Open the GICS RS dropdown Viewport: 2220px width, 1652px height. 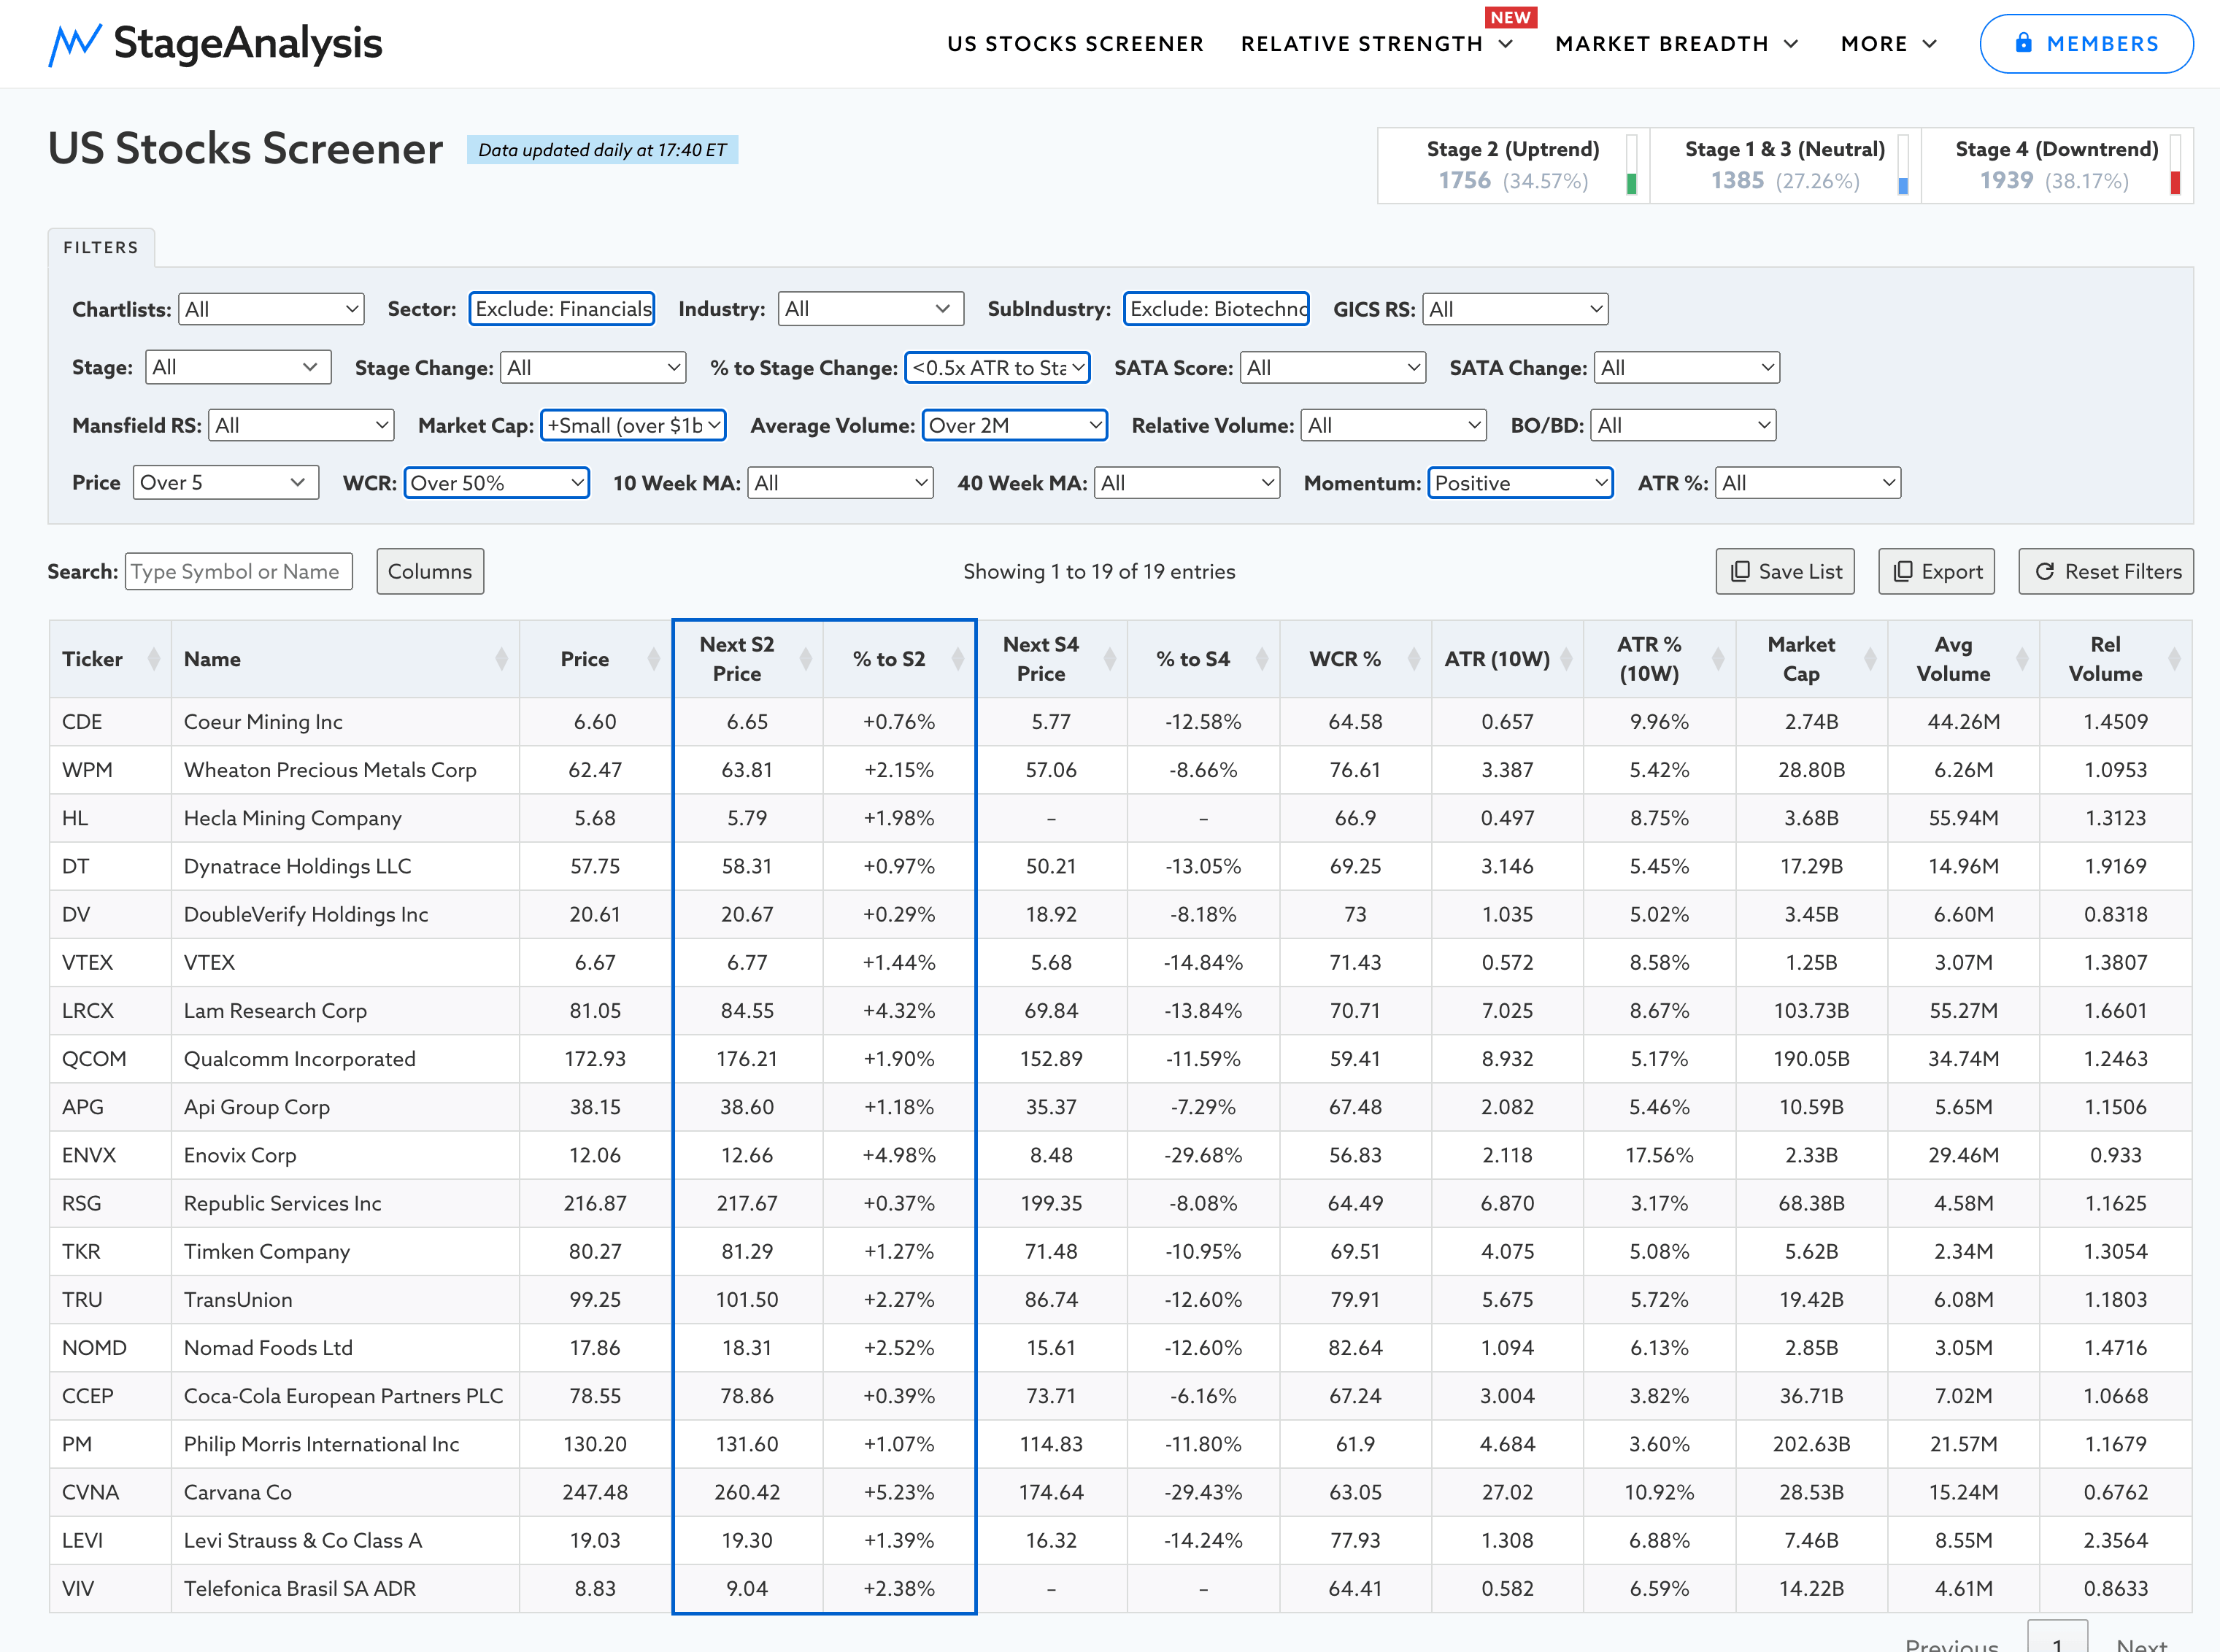pos(1515,309)
